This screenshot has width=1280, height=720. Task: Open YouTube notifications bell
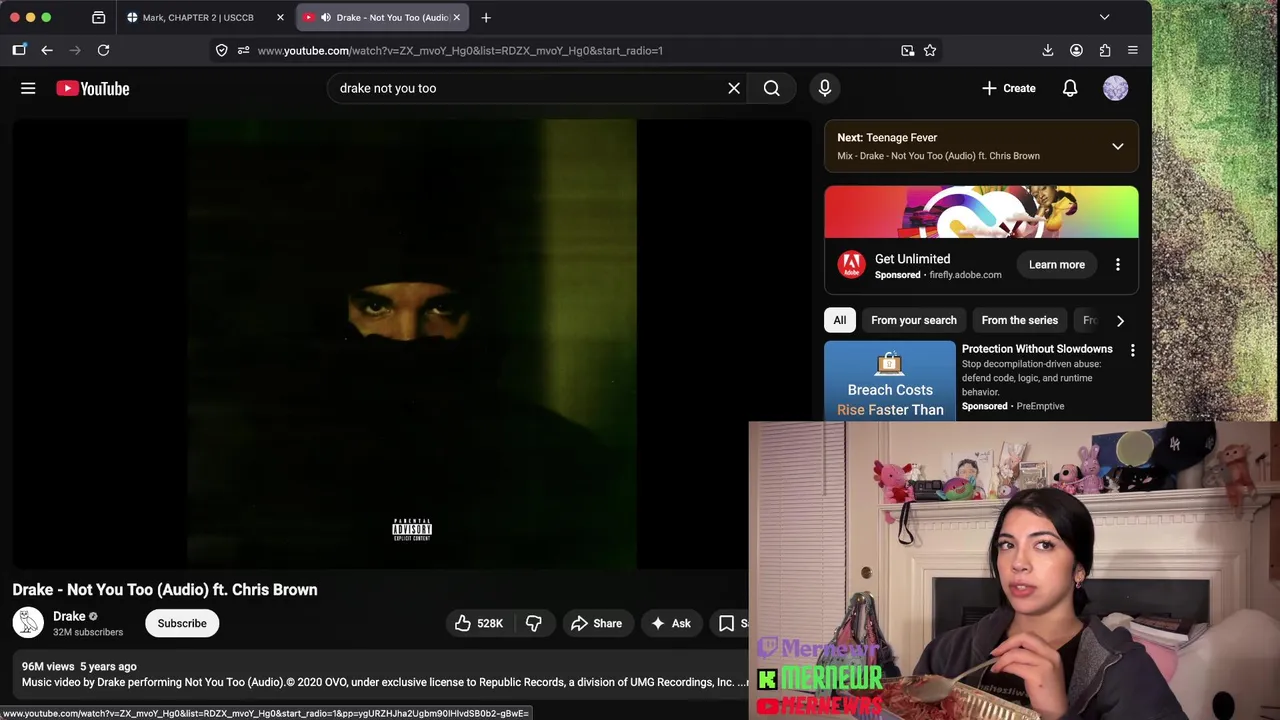(1070, 88)
